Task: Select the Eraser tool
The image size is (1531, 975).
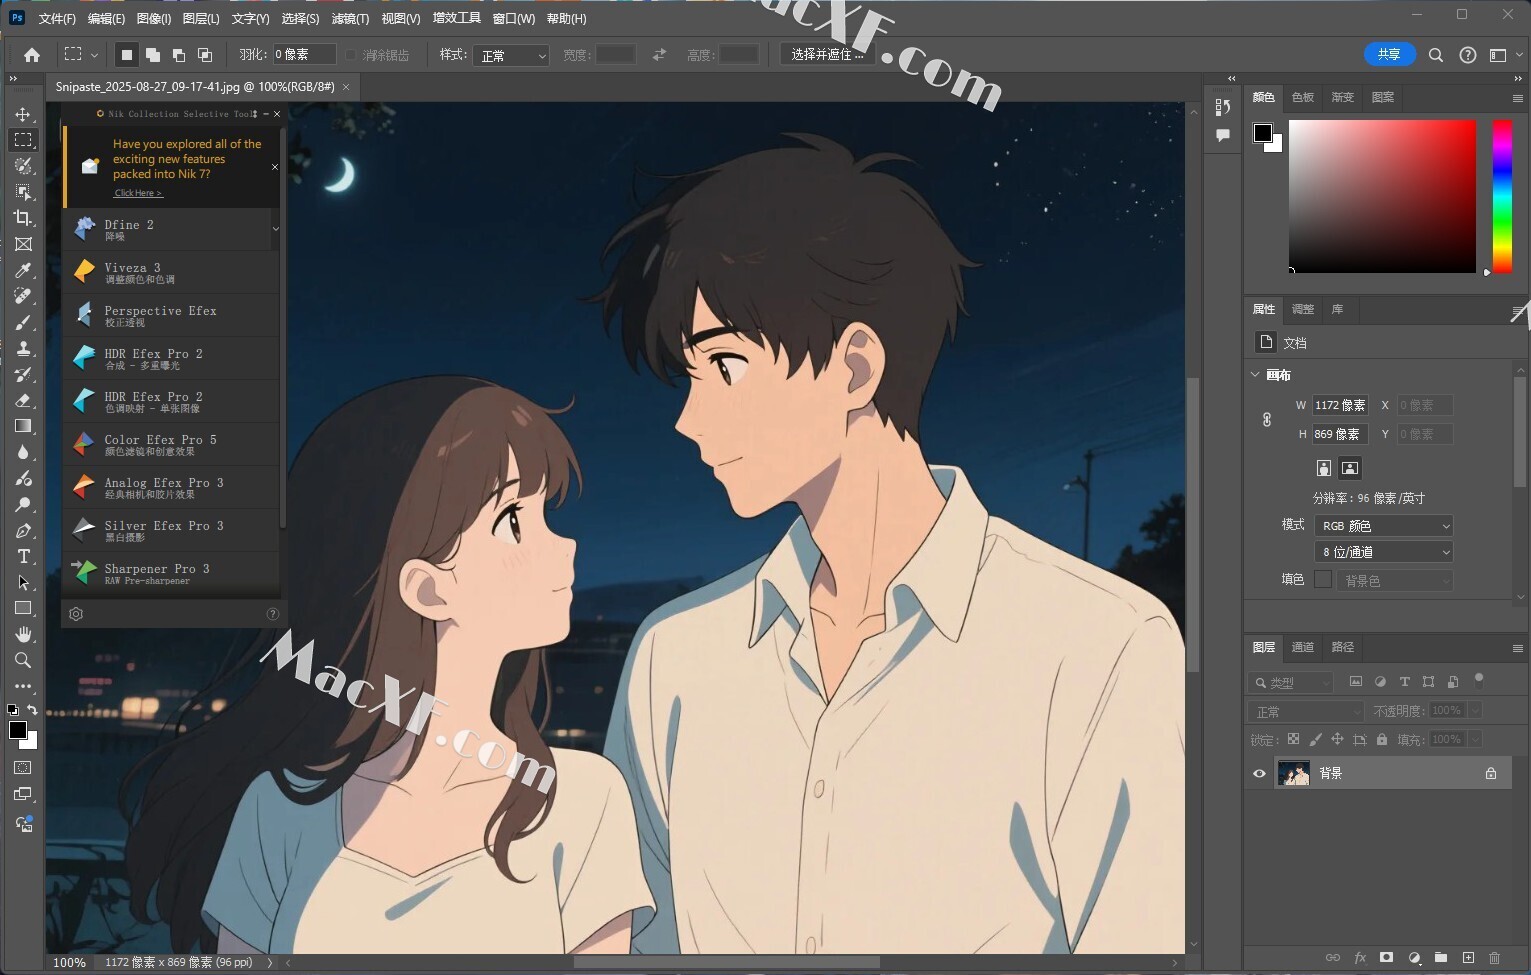Action: pyautogui.click(x=23, y=400)
